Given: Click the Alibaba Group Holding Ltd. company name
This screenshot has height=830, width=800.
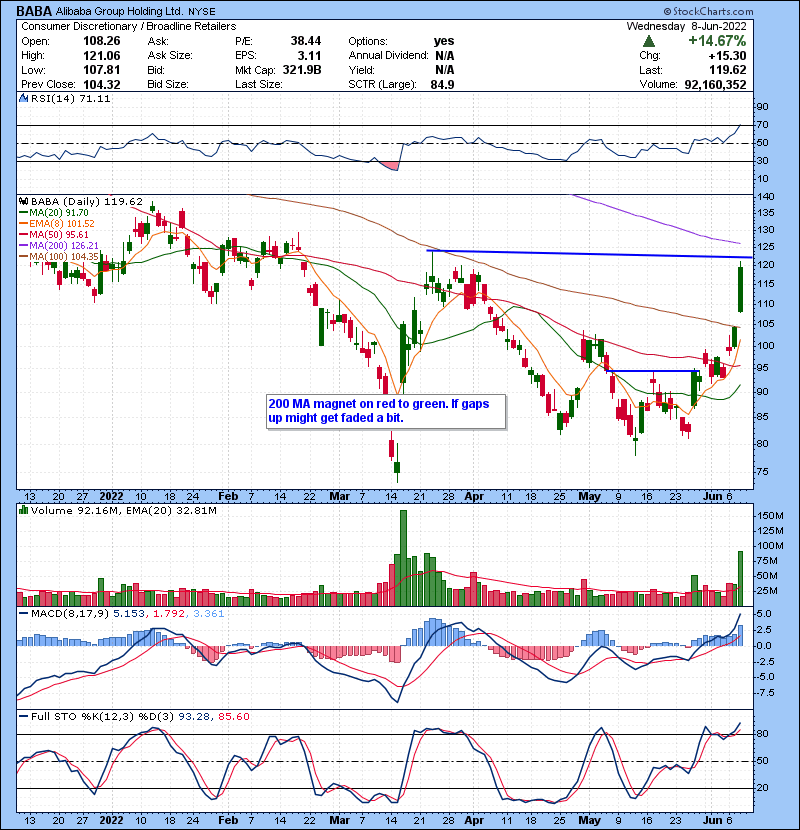Looking at the screenshot, I should [120, 11].
